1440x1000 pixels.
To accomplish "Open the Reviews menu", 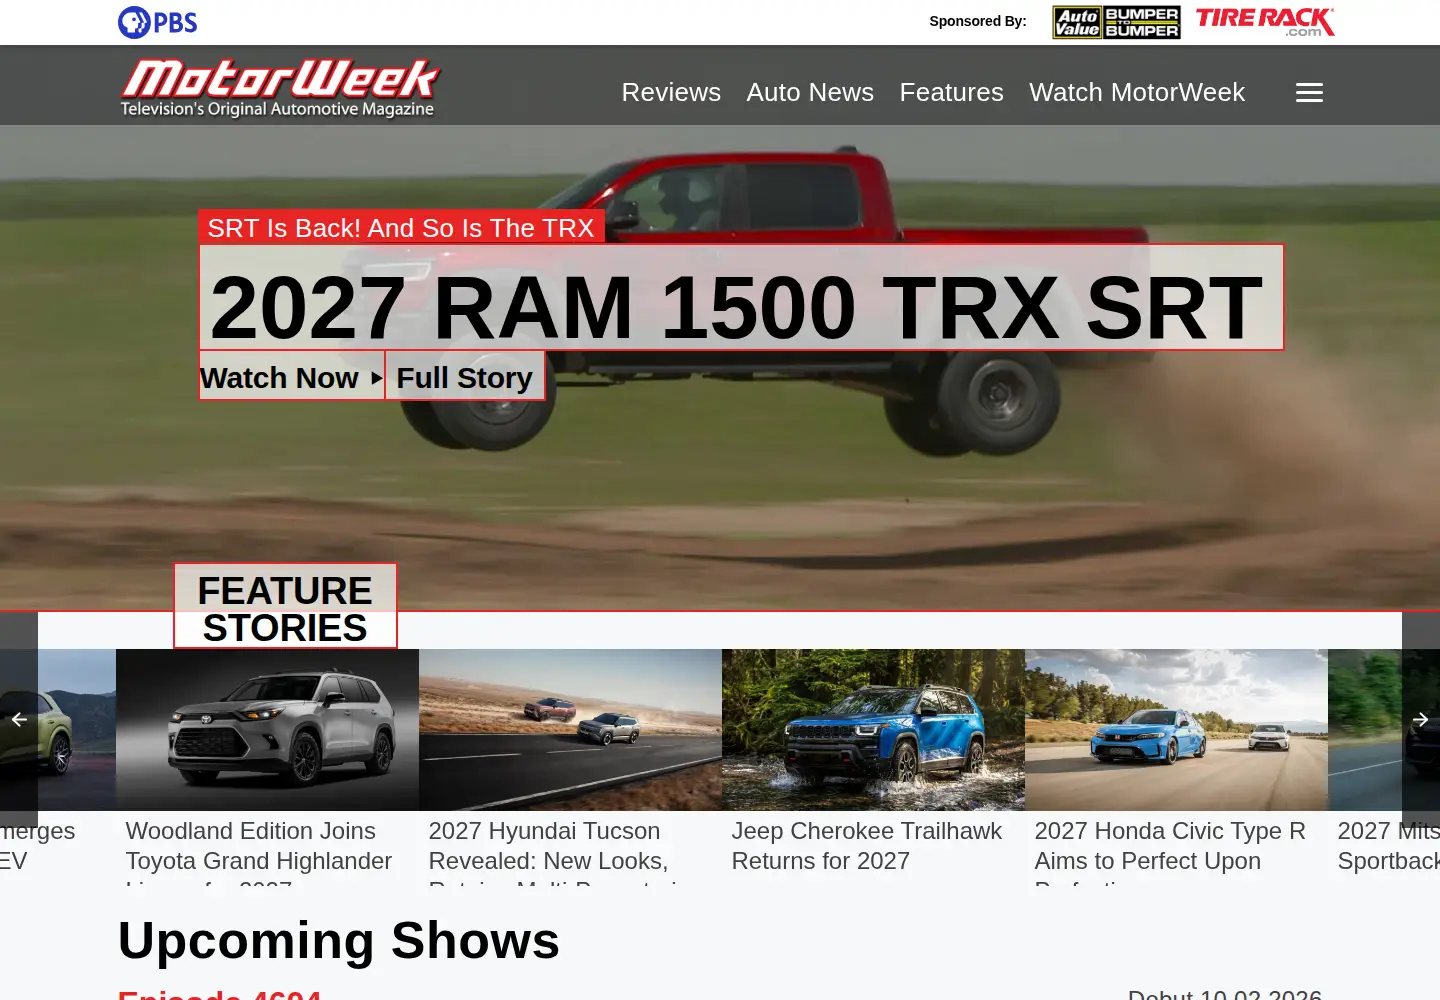I will [671, 92].
